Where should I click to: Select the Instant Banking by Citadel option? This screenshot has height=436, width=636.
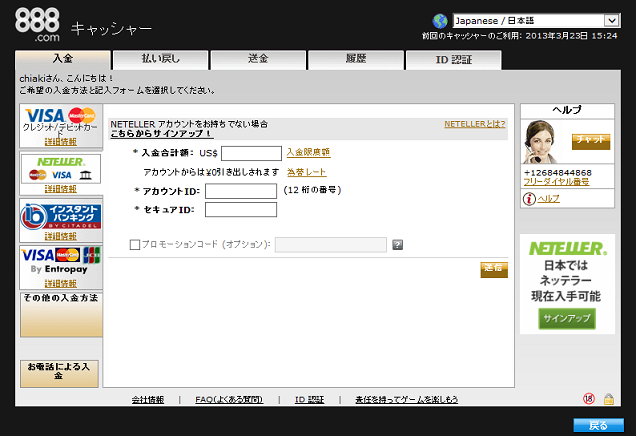[x=60, y=215]
